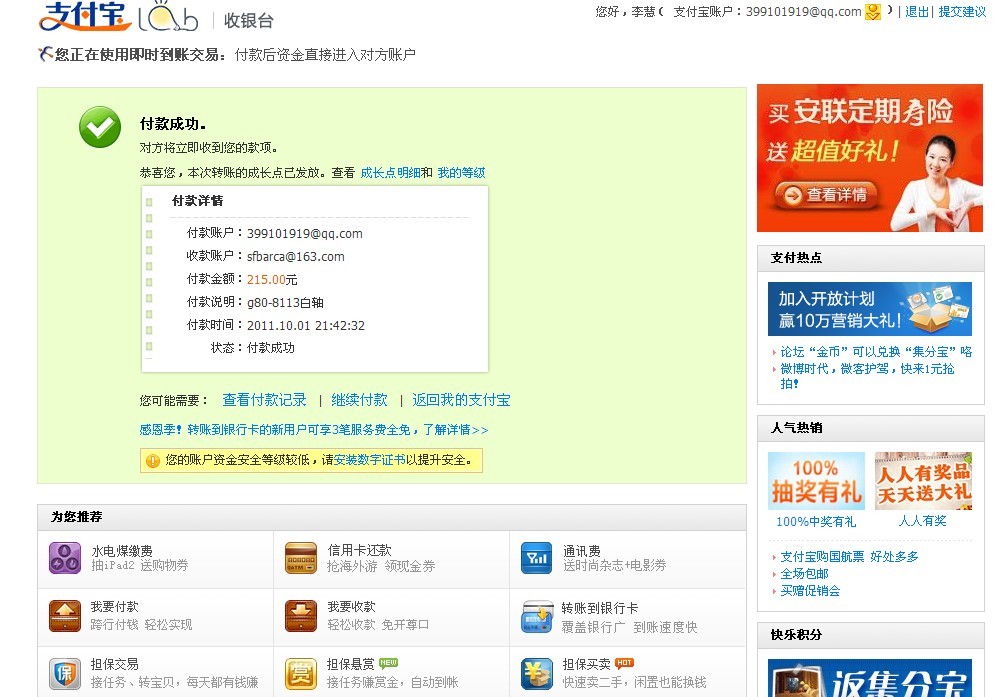This screenshot has width=1001, height=697.
Task: Click the payer account 399101919@qq.com in details
Action: pos(305,234)
